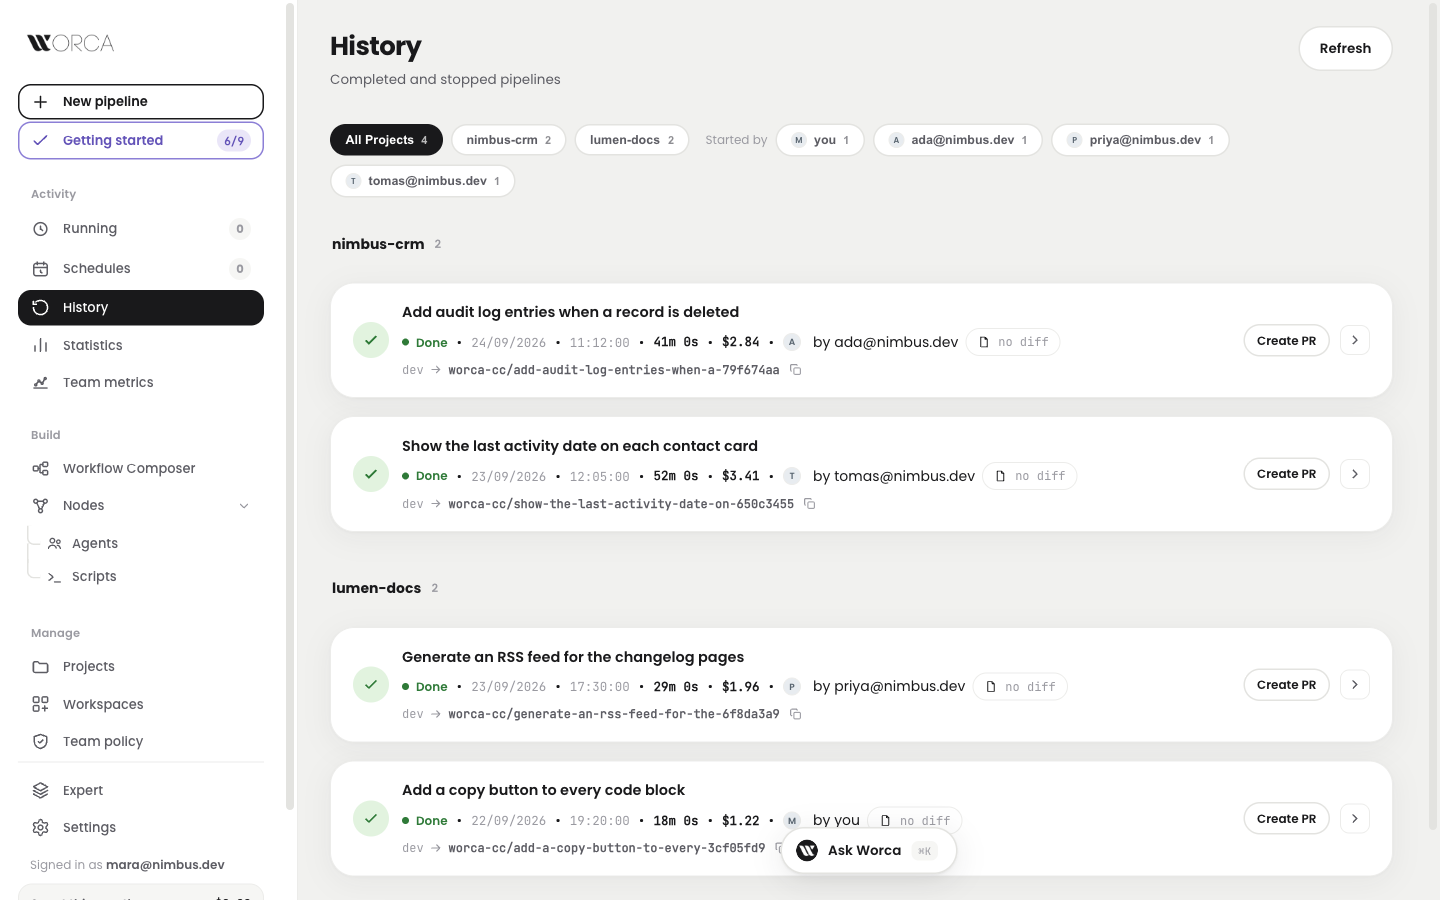
Task: Open the Ask Worca assistant
Action: [x=869, y=851]
